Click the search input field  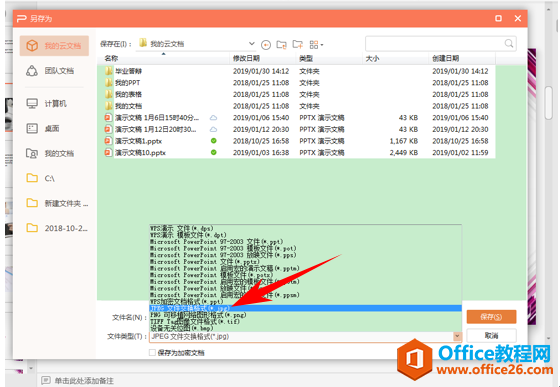pyautogui.click(x=434, y=44)
